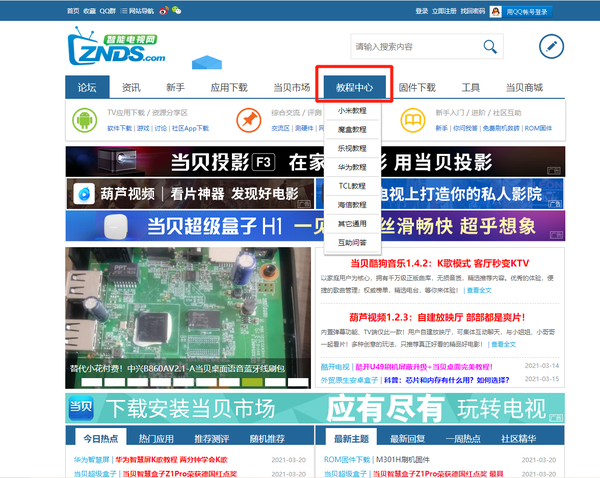Open the 资讯 navigation tab
The image size is (600, 478).
point(131,87)
